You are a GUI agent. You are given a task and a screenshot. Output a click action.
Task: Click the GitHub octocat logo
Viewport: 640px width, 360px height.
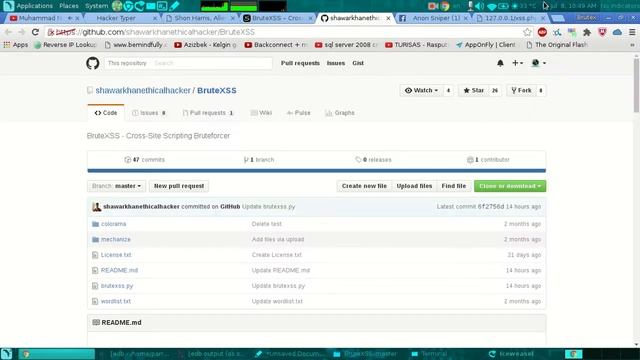click(x=93, y=63)
